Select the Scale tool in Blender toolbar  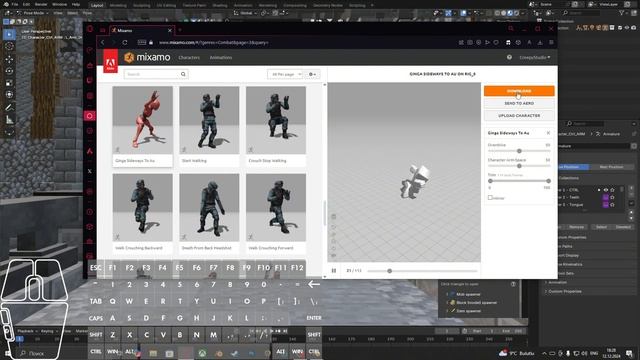pos(9,83)
